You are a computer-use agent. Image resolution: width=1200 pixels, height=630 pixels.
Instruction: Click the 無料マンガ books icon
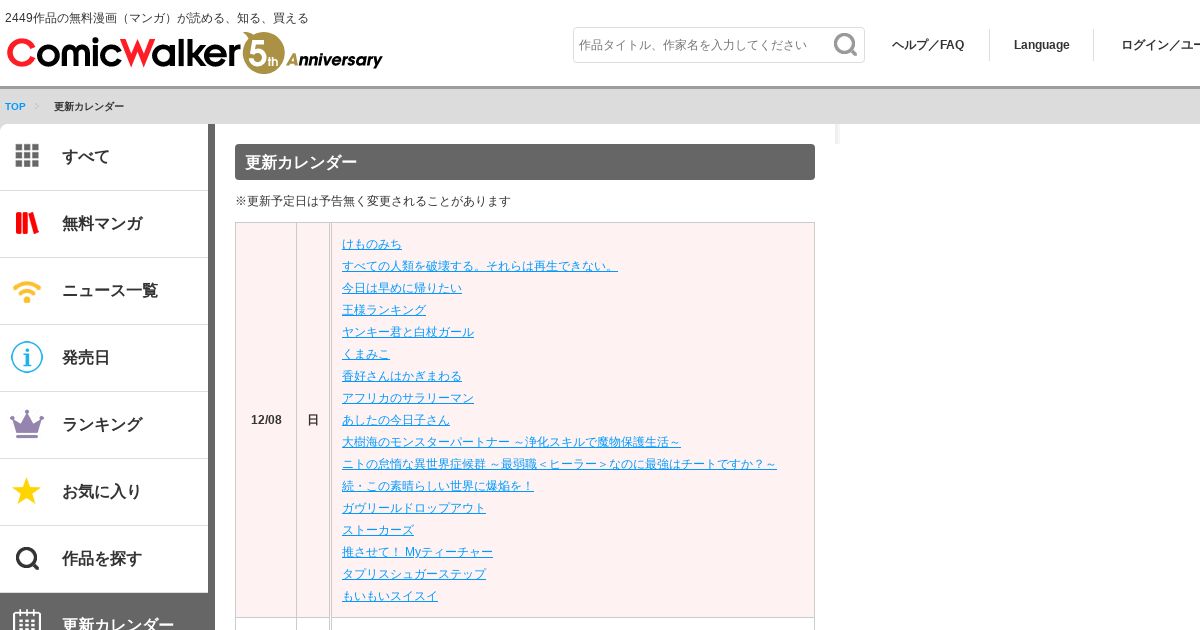27,223
